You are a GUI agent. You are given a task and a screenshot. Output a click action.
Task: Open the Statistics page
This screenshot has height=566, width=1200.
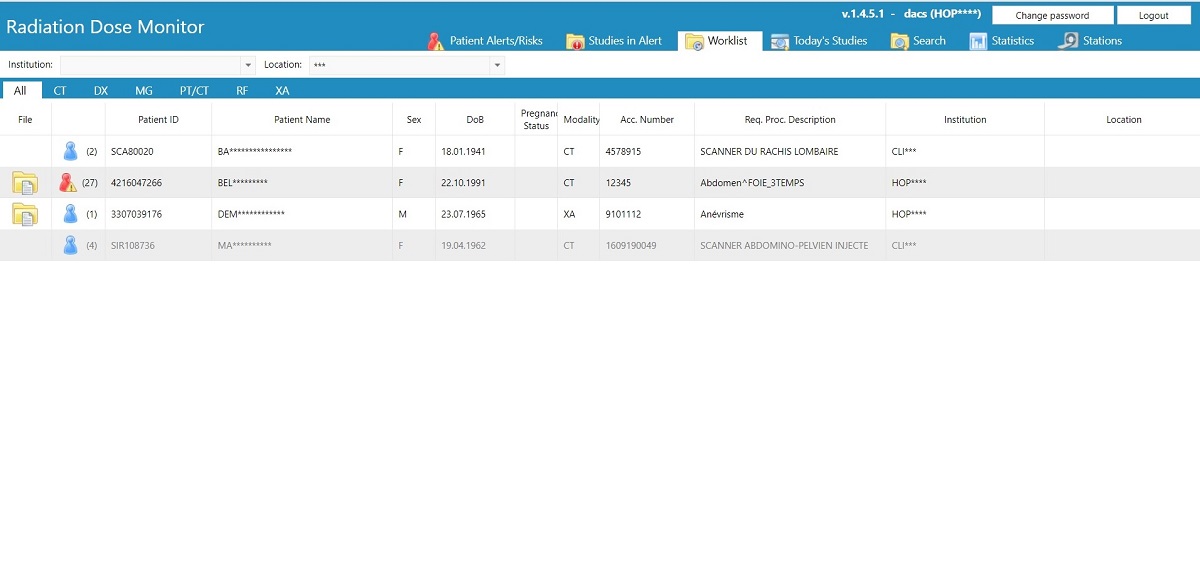[1001, 41]
